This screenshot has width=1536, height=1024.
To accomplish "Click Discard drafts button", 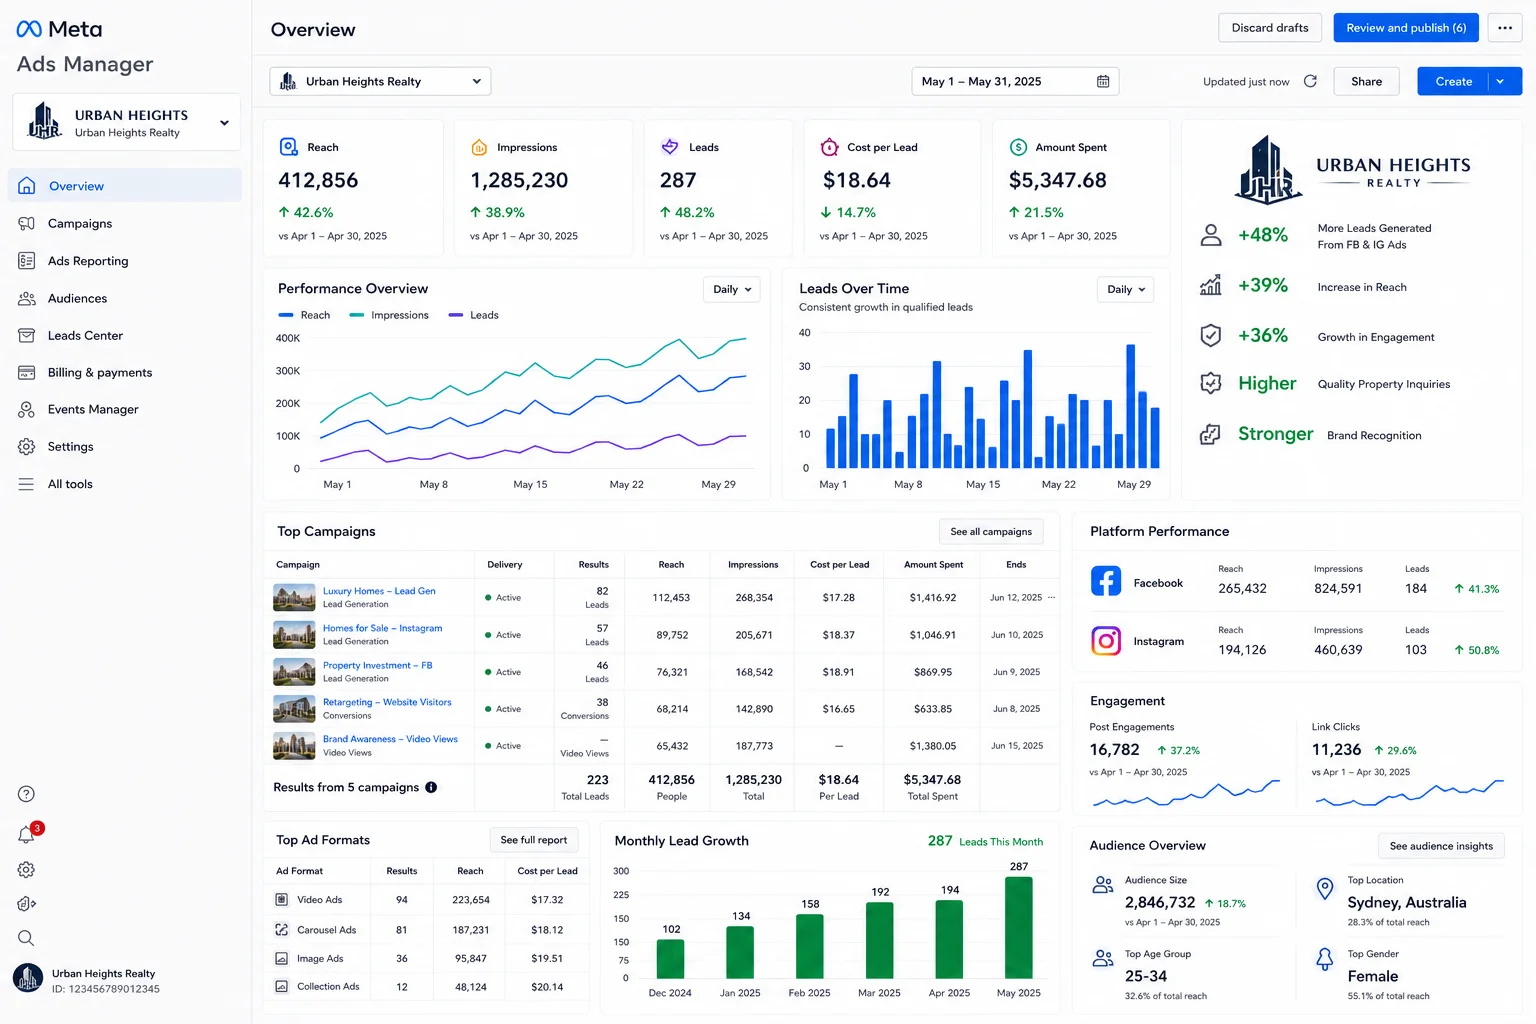I will point(1270,28).
